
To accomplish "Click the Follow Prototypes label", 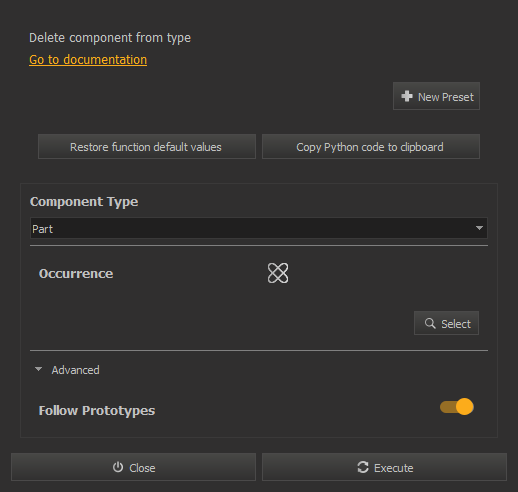I will pyautogui.click(x=97, y=411).
